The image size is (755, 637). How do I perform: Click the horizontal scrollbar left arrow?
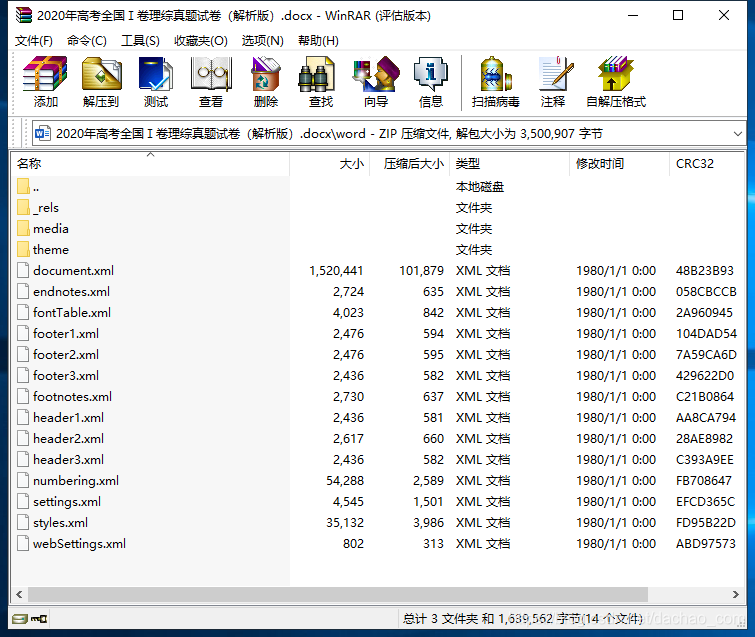19,594
